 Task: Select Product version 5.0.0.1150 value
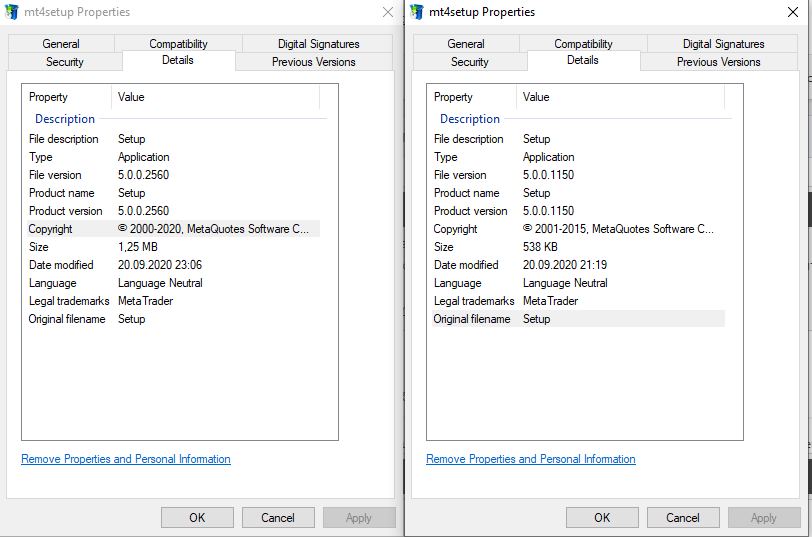tap(548, 211)
